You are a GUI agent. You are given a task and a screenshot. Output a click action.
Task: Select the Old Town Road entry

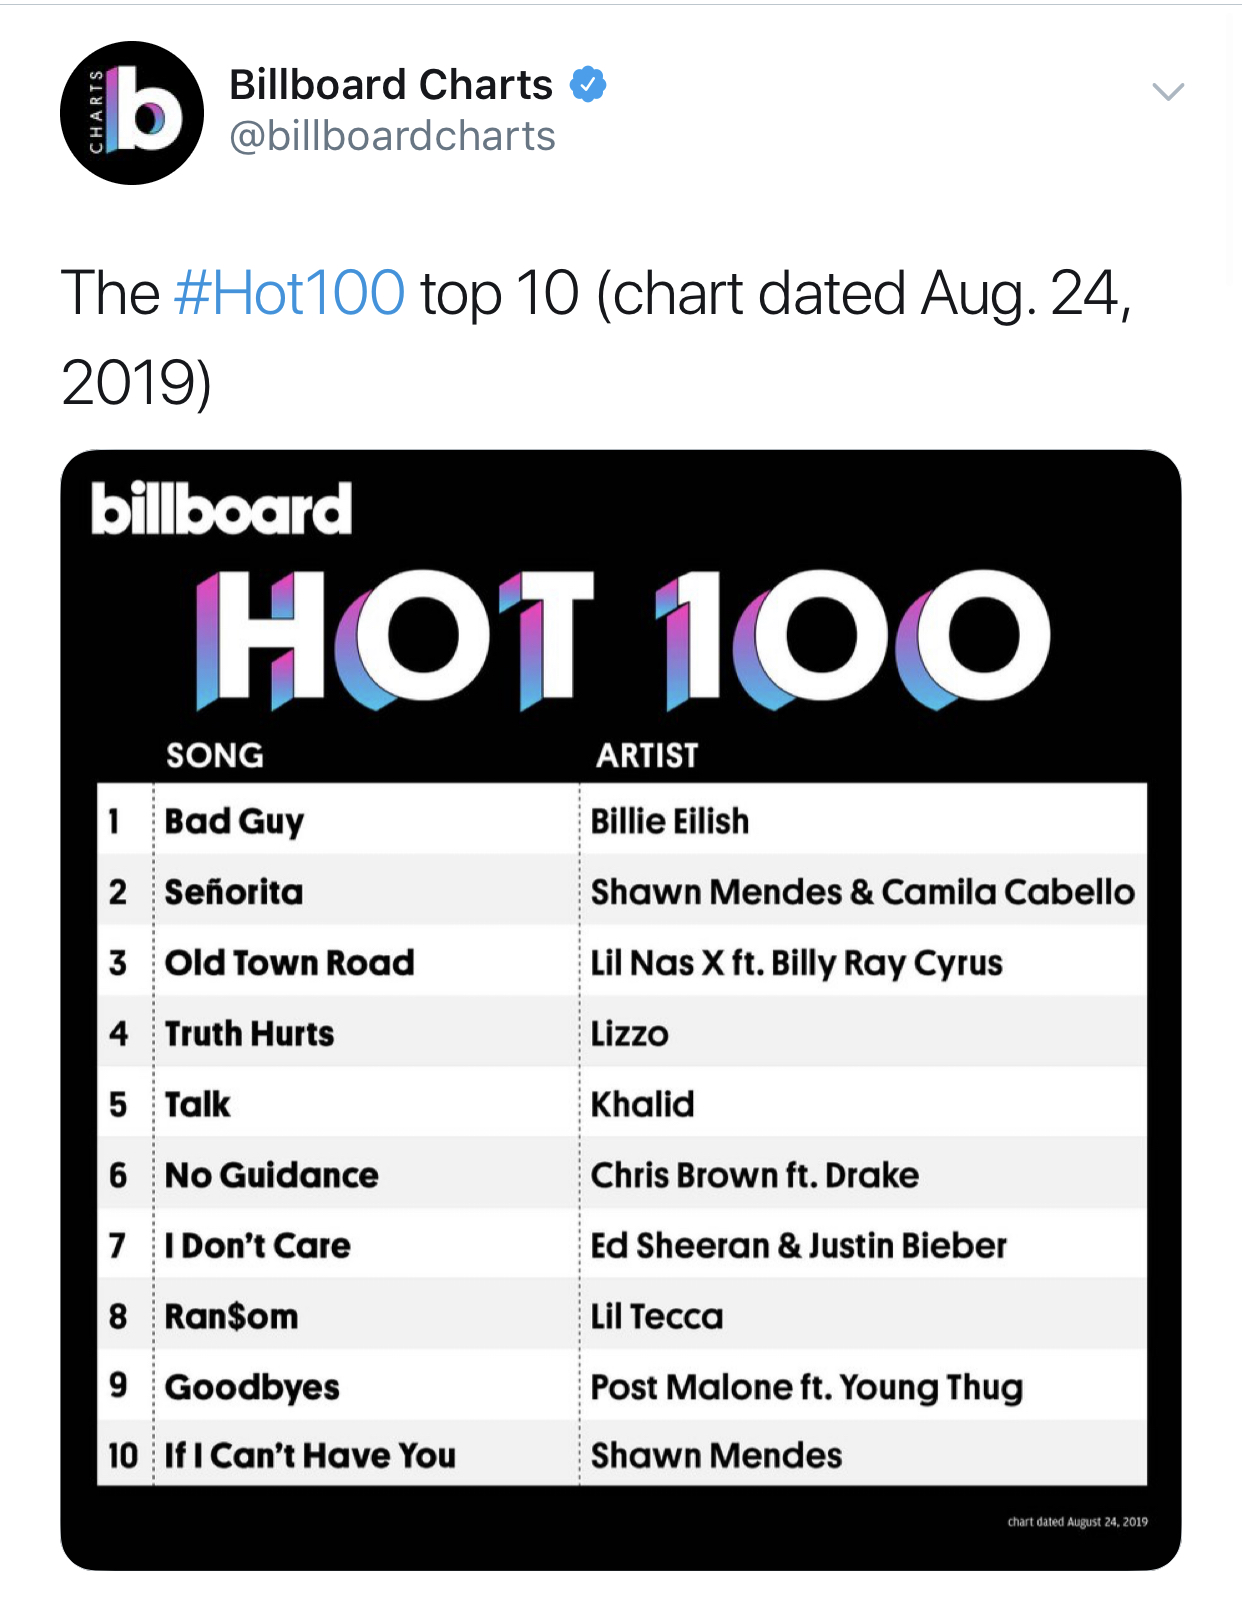[x=622, y=962]
